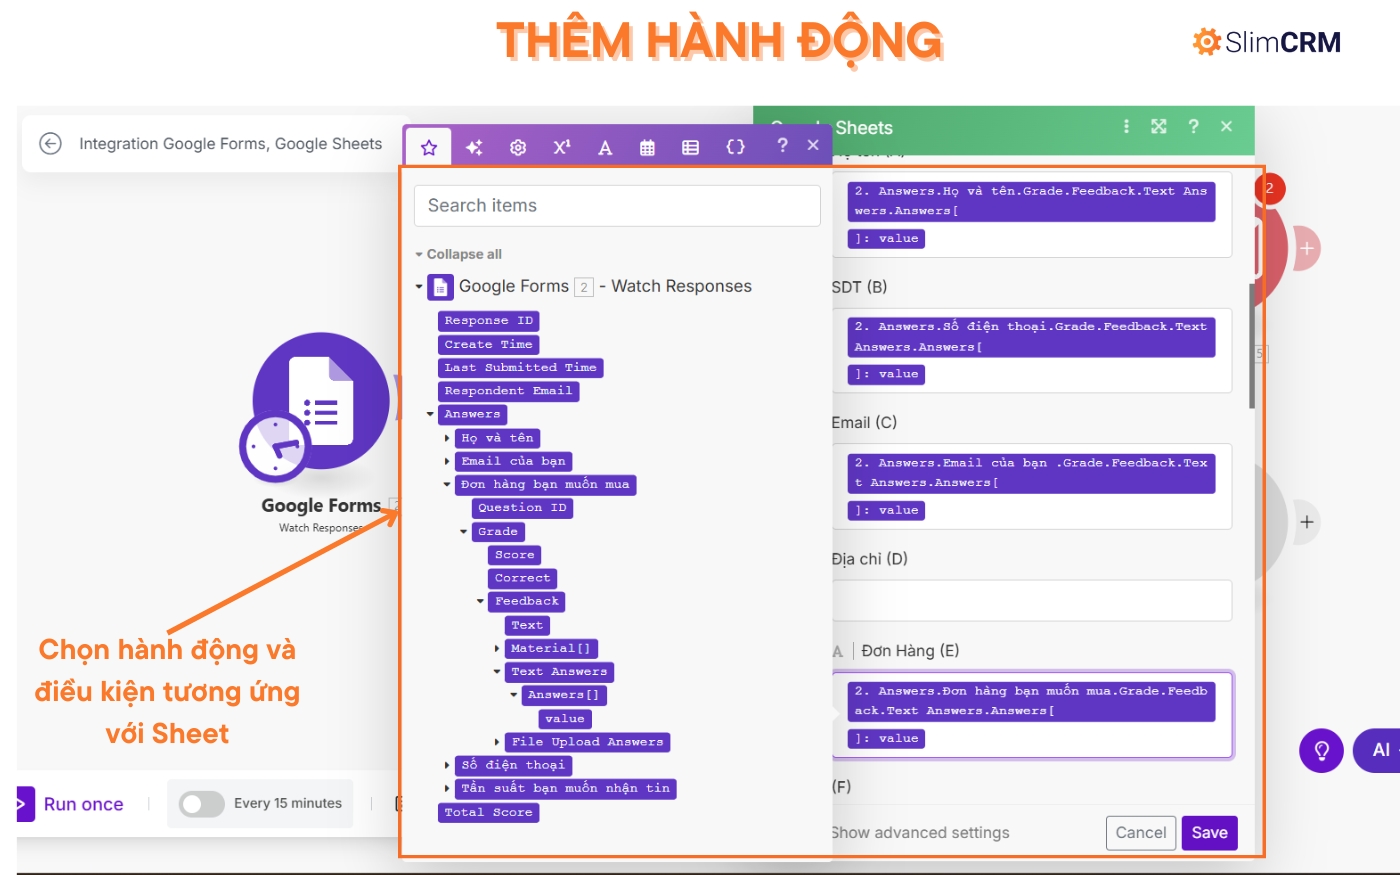Click the lightbulb explain flow button

[1321, 750]
